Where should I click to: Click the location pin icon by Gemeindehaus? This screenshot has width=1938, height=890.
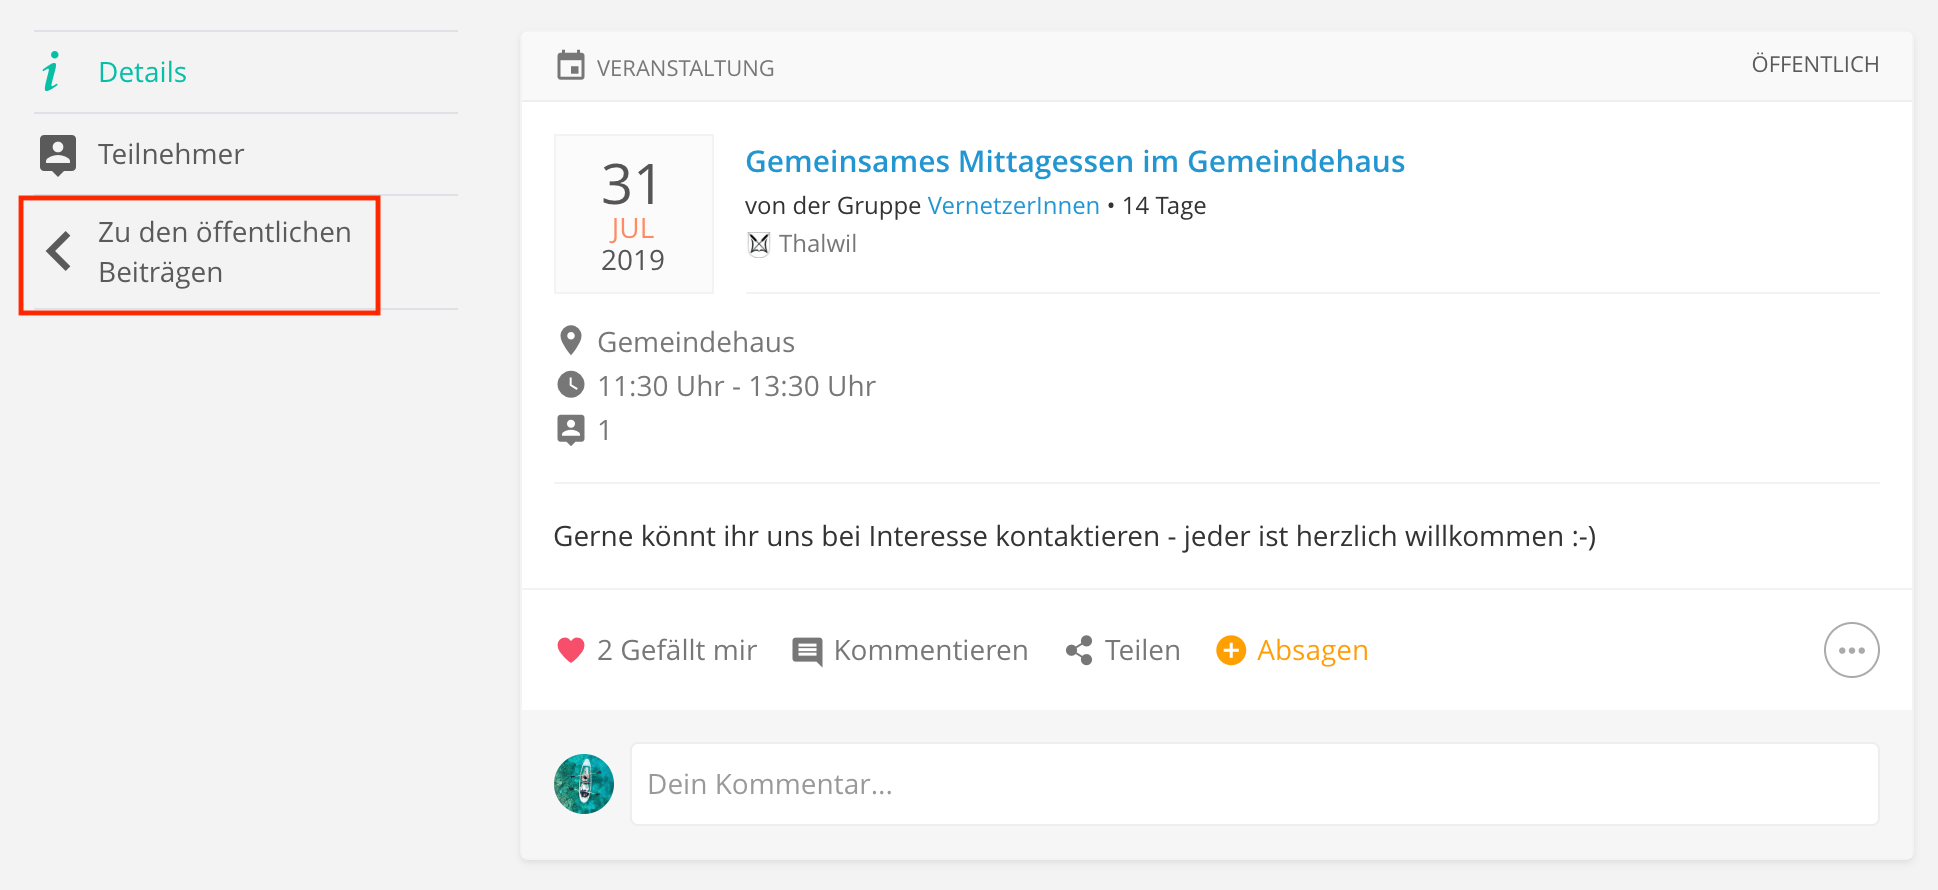pyautogui.click(x=571, y=341)
